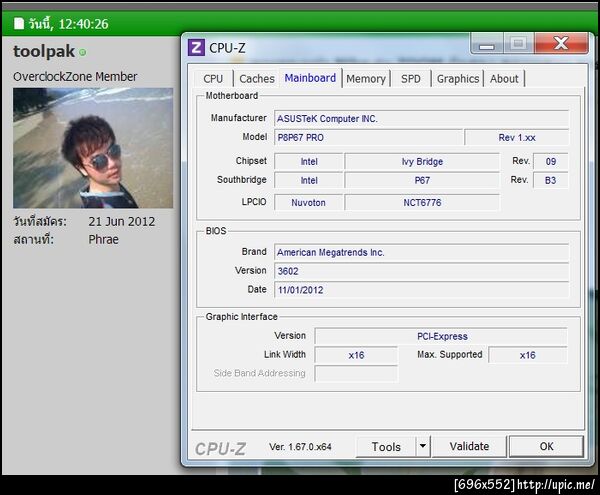Click the forum post document icon
The height and width of the screenshot is (495, 600).
point(19,23)
